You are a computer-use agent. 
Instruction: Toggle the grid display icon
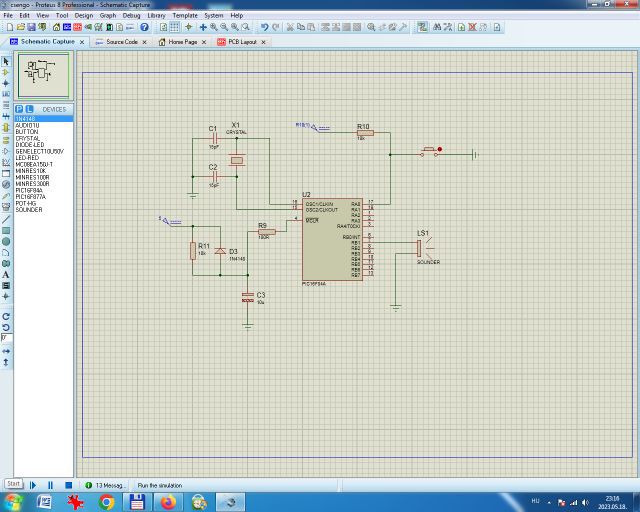175,27
